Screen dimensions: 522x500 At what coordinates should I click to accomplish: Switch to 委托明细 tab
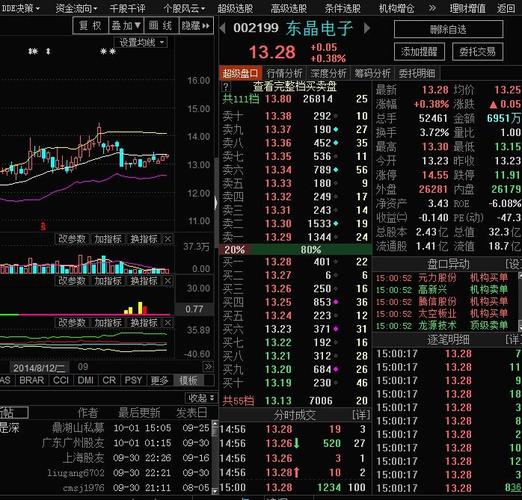(417, 73)
